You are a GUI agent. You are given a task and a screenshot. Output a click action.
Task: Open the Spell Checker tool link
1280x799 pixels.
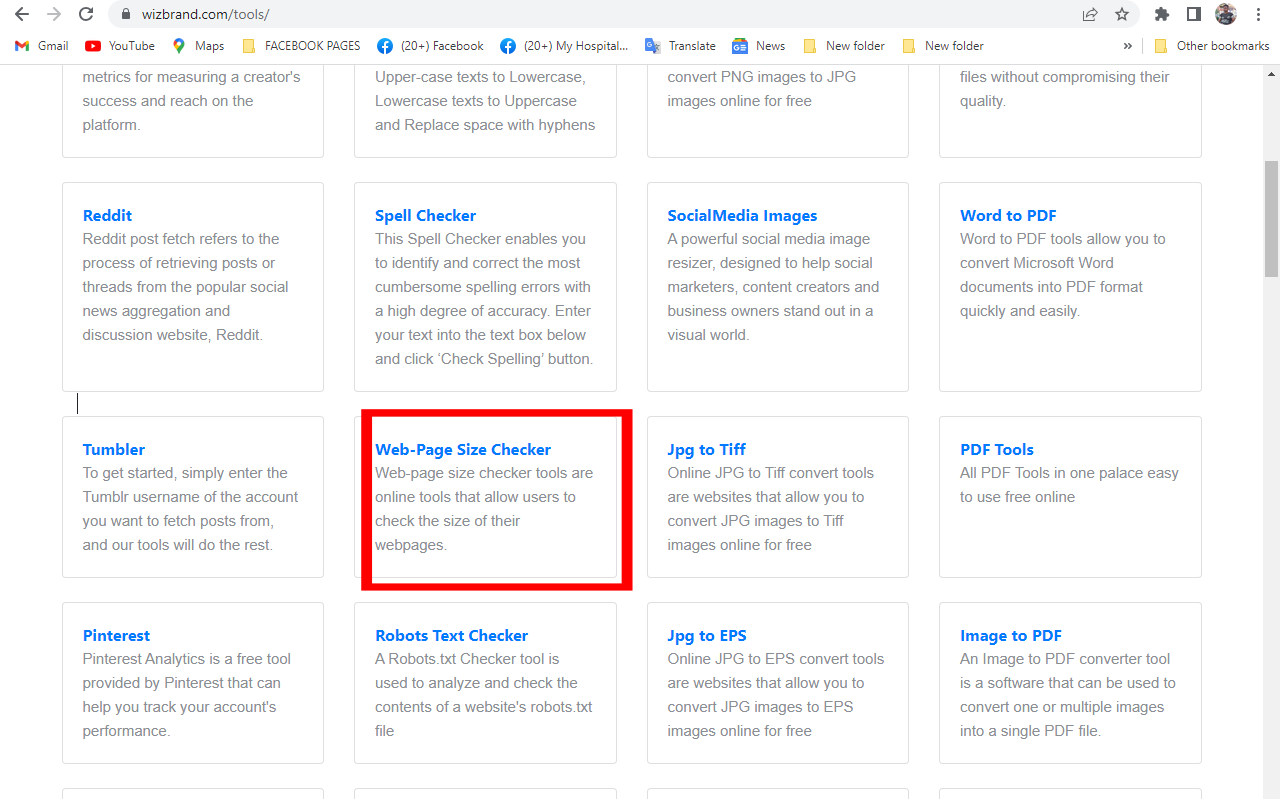[425, 215]
